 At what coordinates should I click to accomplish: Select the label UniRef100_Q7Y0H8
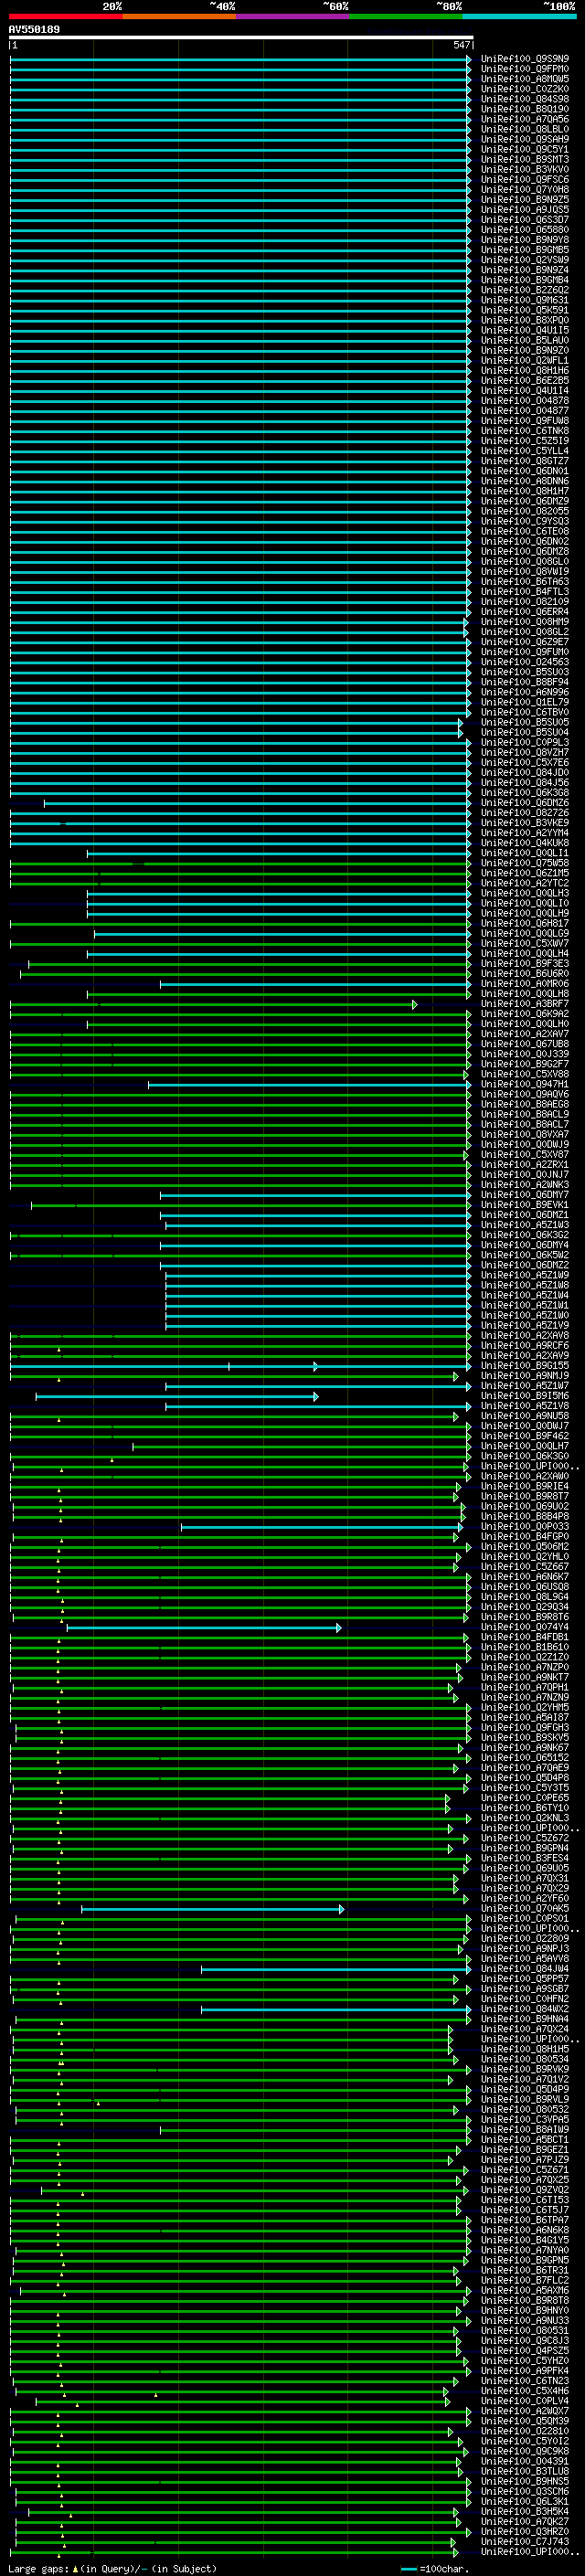coord(525,190)
